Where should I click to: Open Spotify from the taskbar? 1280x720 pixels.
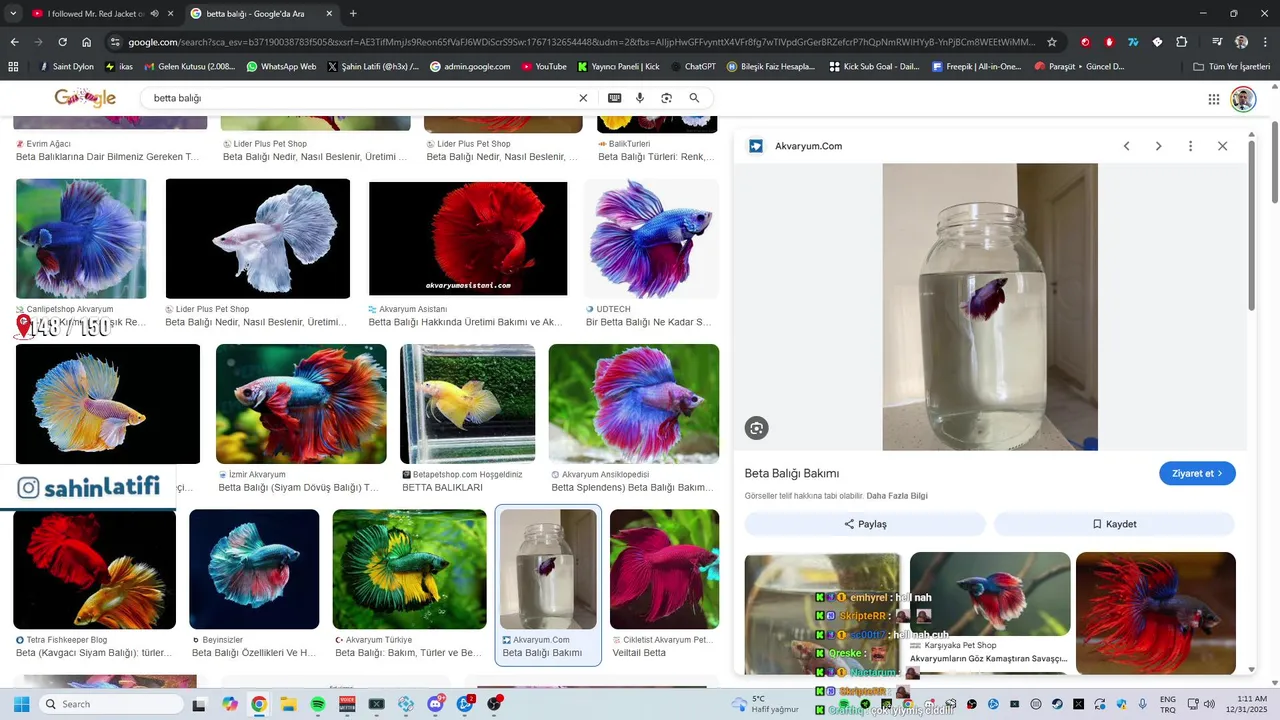pos(318,704)
